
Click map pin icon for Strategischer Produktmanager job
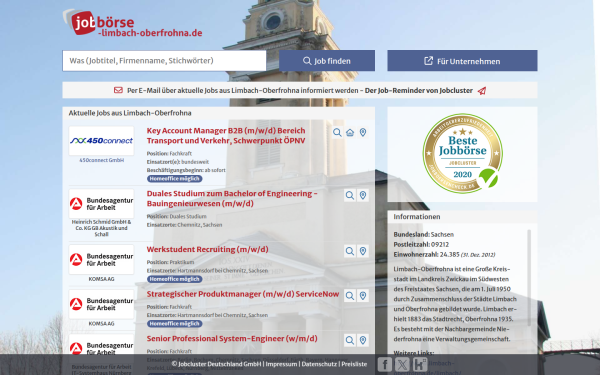(x=363, y=295)
